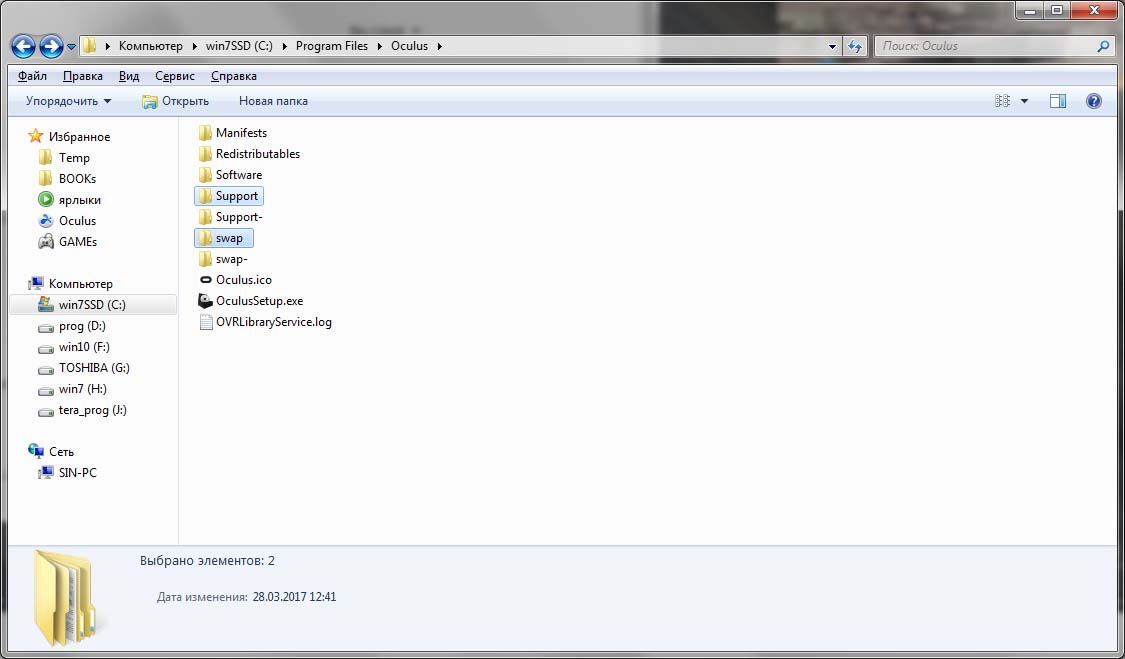Toggle the preview pane button
Screen dimensions: 1125x659
1058,101
